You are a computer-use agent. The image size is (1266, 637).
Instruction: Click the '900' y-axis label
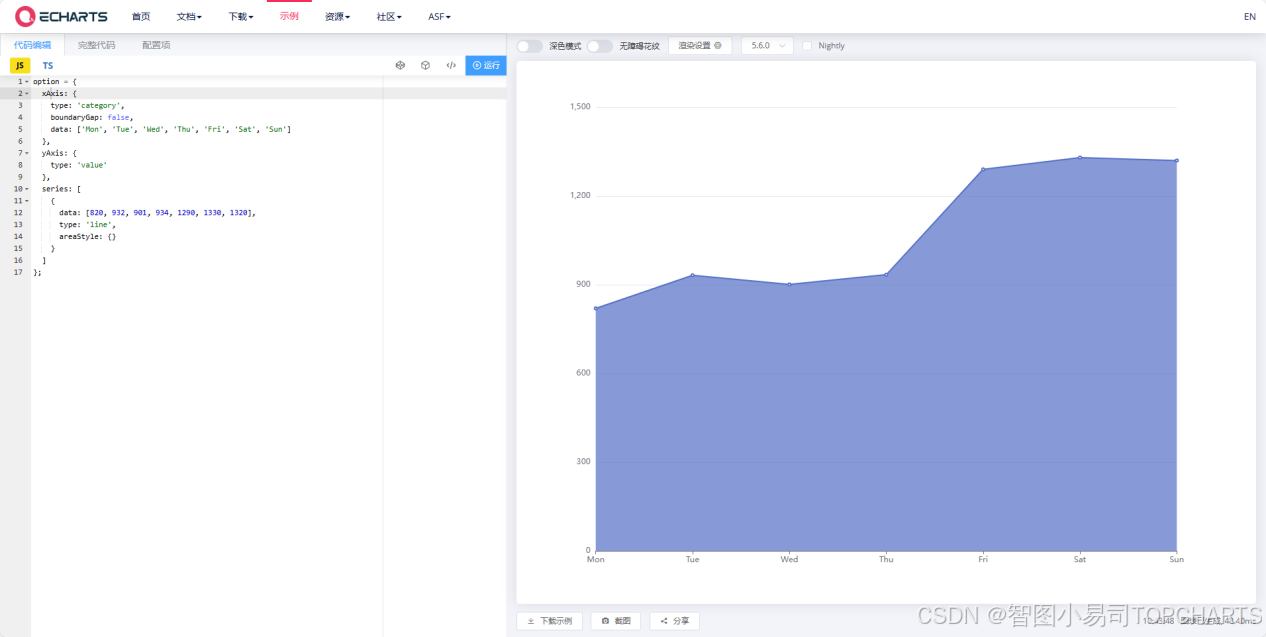583,284
